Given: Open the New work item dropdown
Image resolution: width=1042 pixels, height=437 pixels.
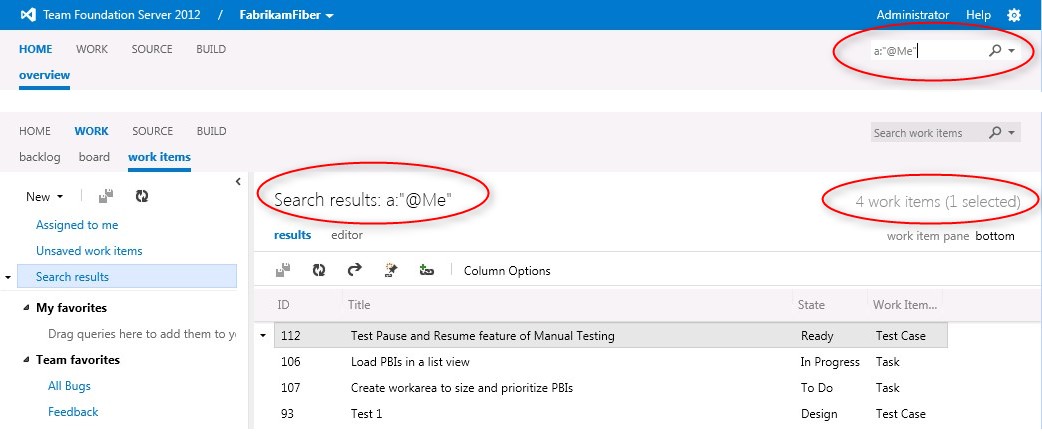Looking at the screenshot, I should pyautogui.click(x=45, y=197).
